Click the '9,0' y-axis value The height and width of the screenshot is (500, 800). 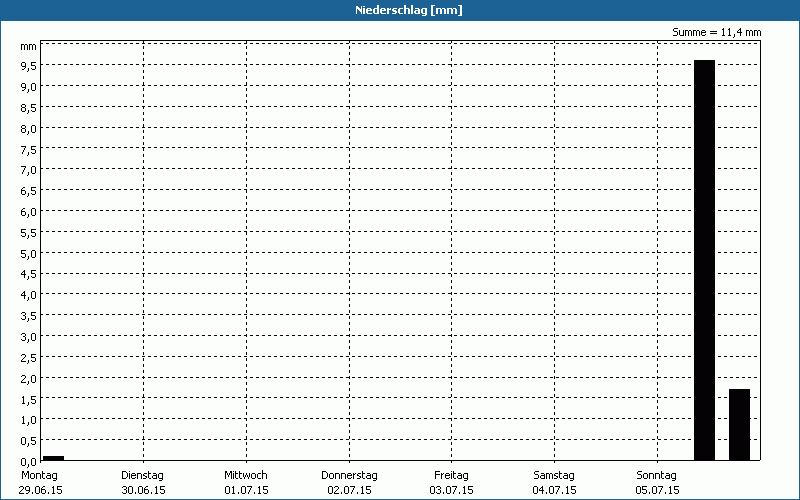click(29, 87)
